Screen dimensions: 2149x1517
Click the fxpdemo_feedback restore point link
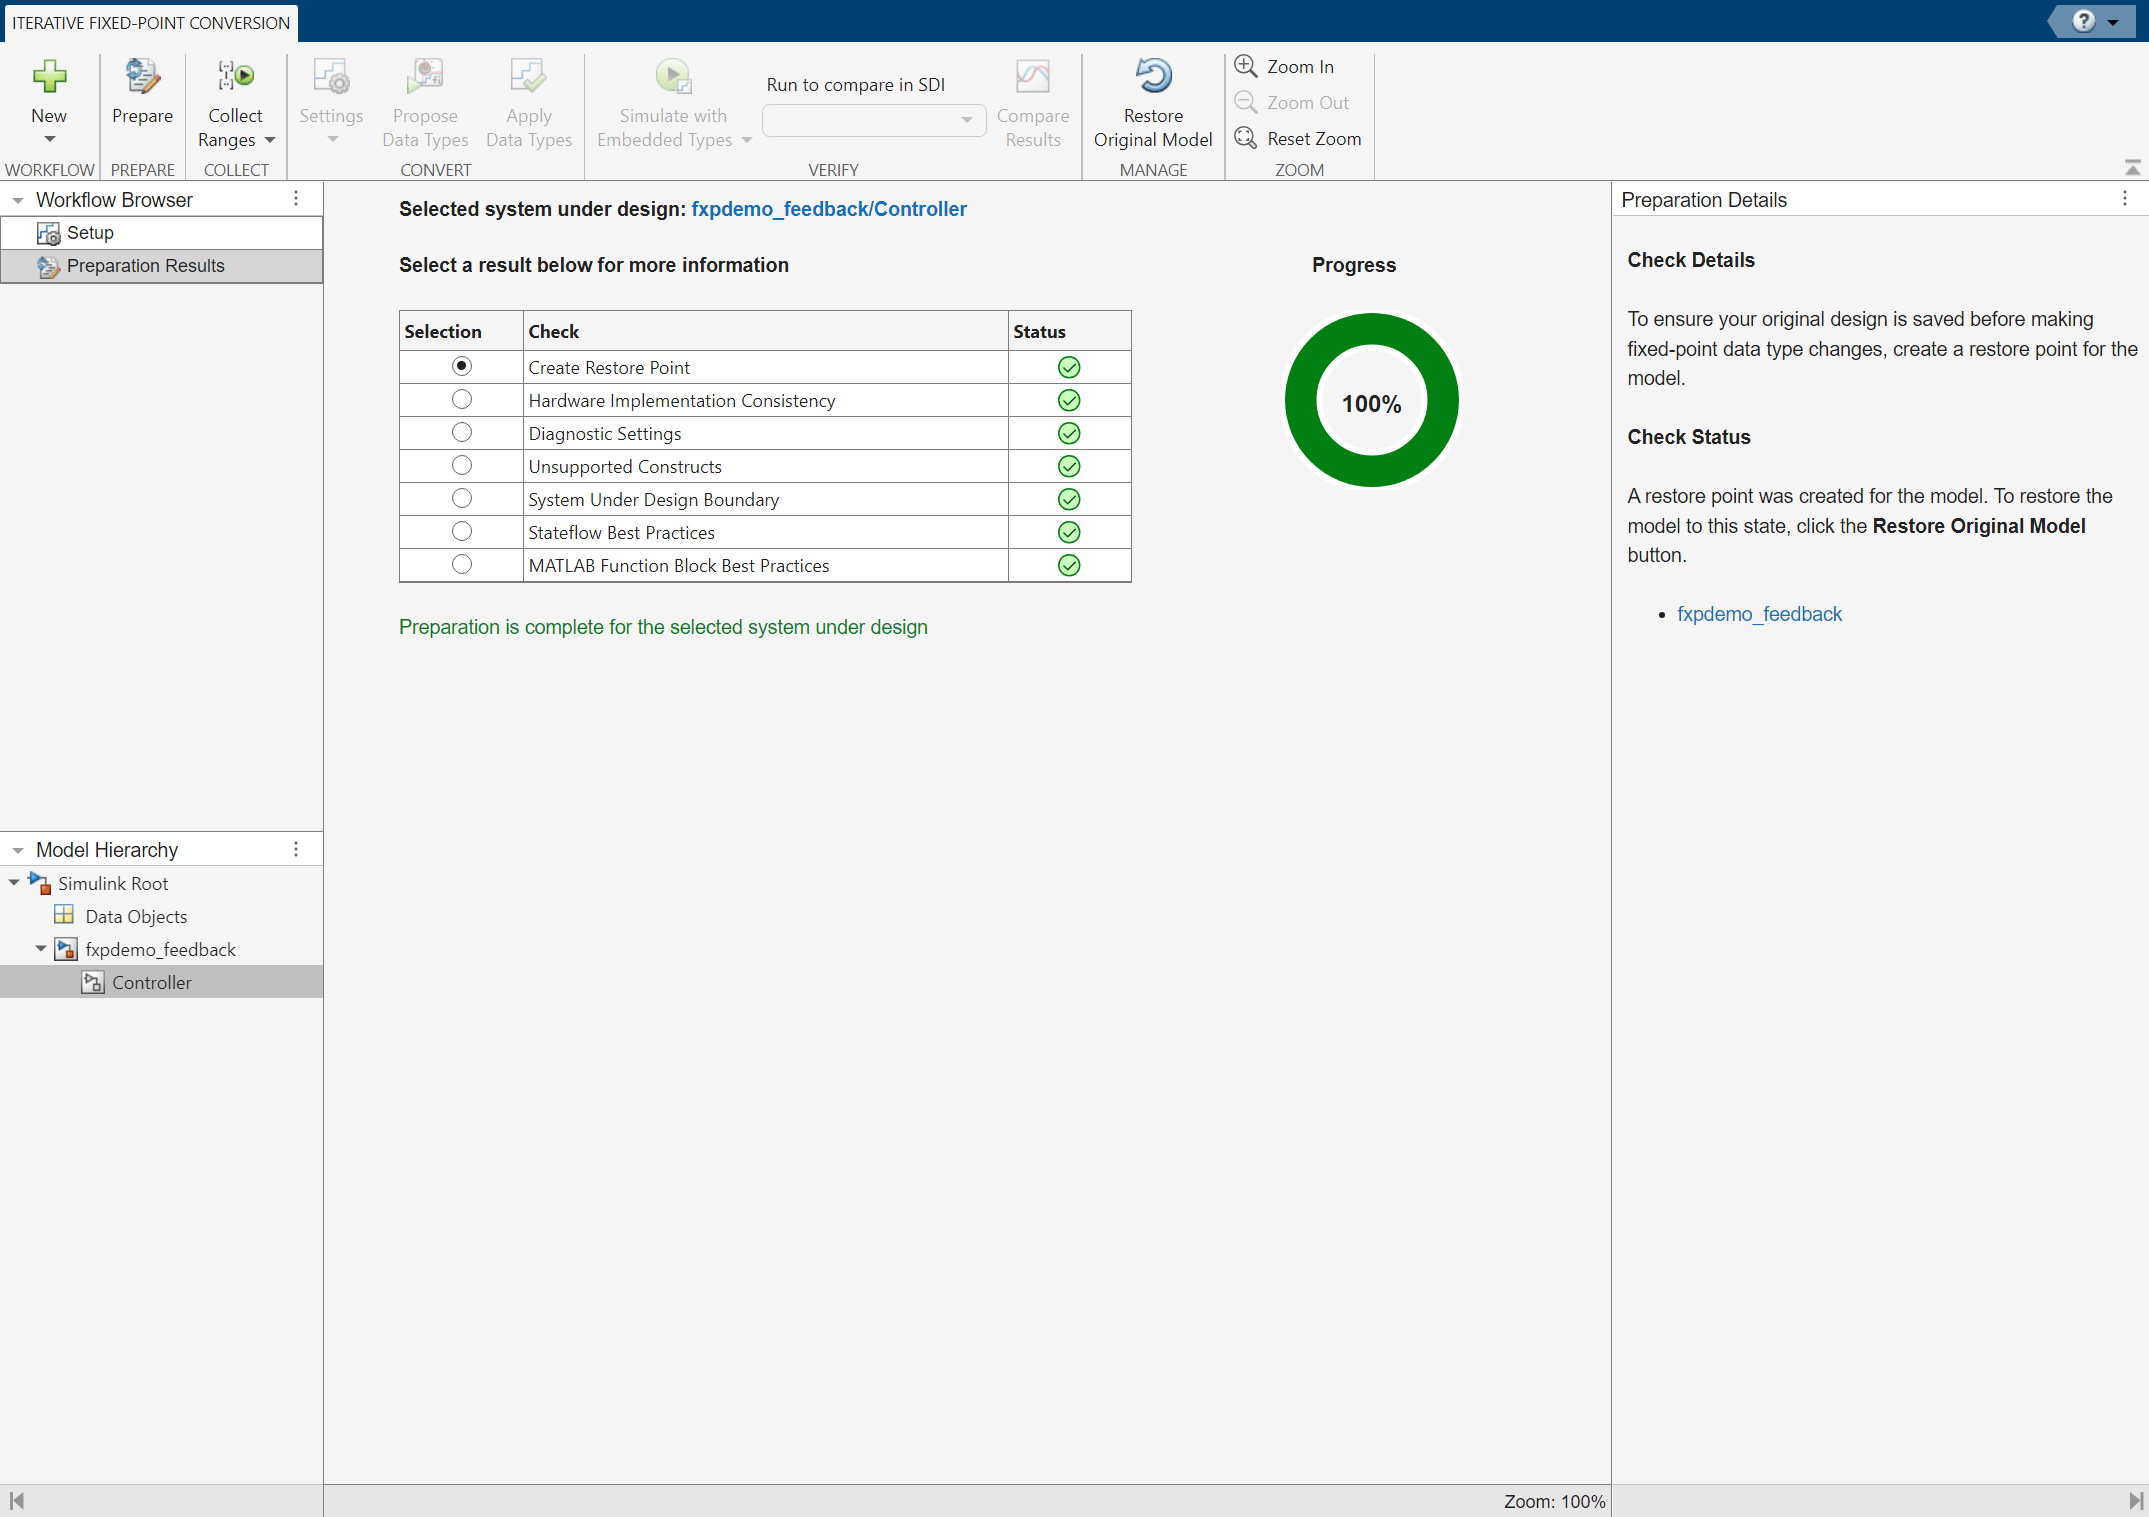coord(1760,612)
